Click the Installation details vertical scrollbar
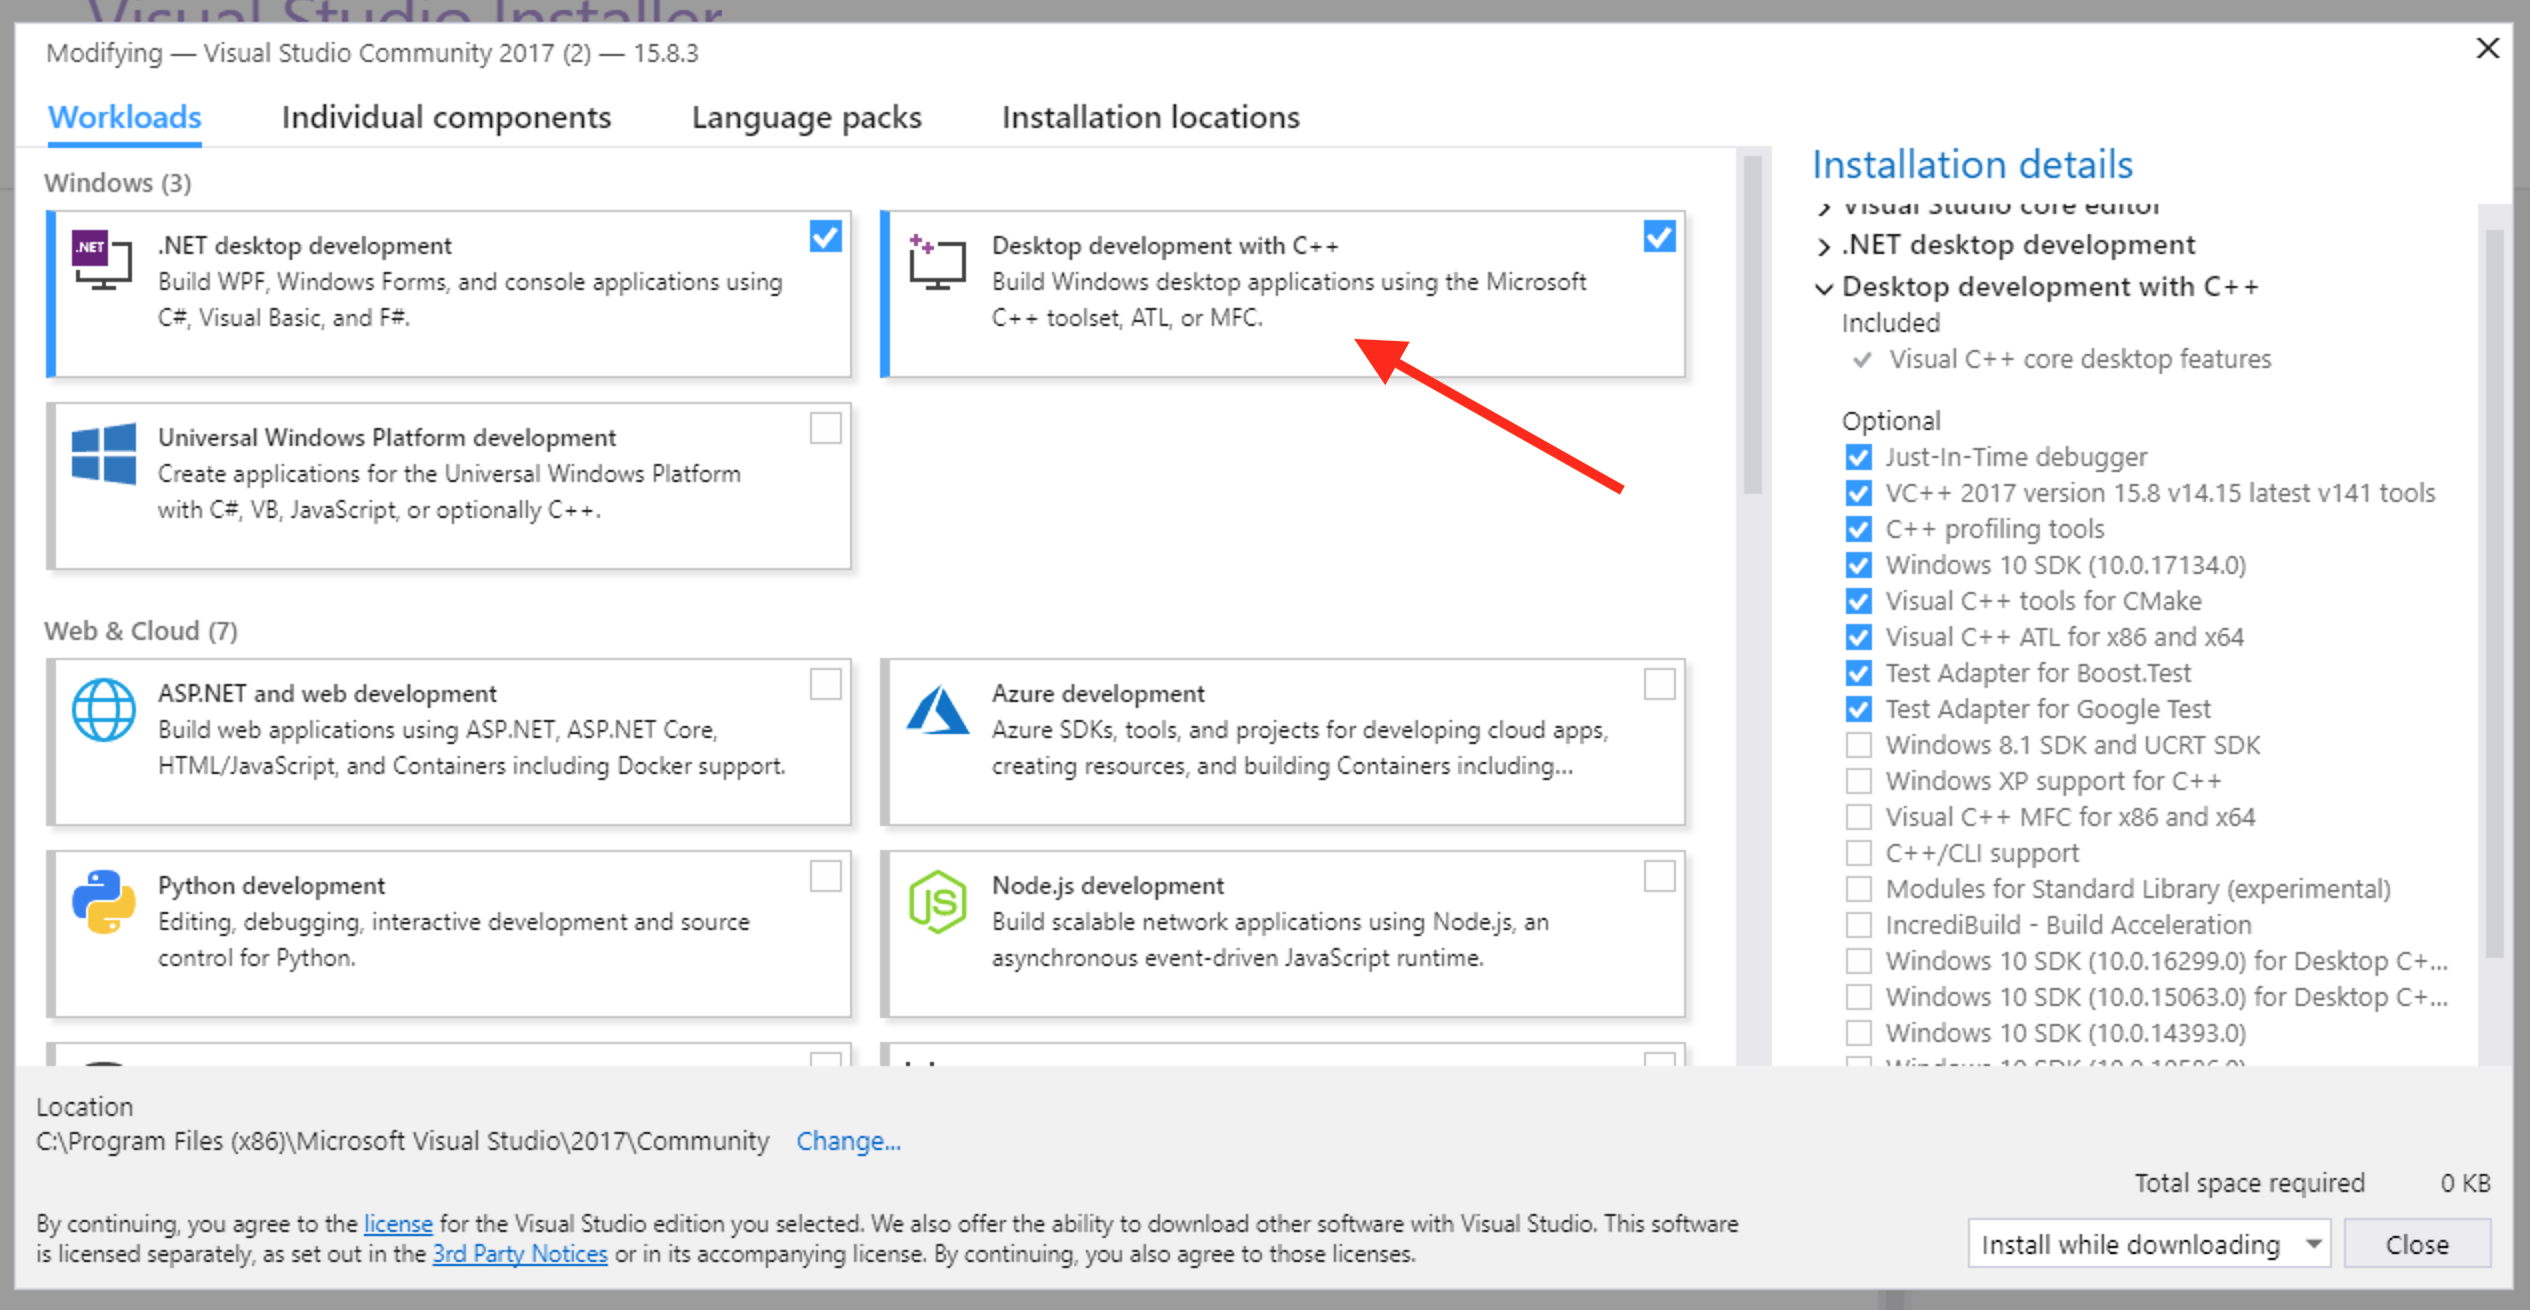Screen dimensions: 2530x1310 [2495, 594]
